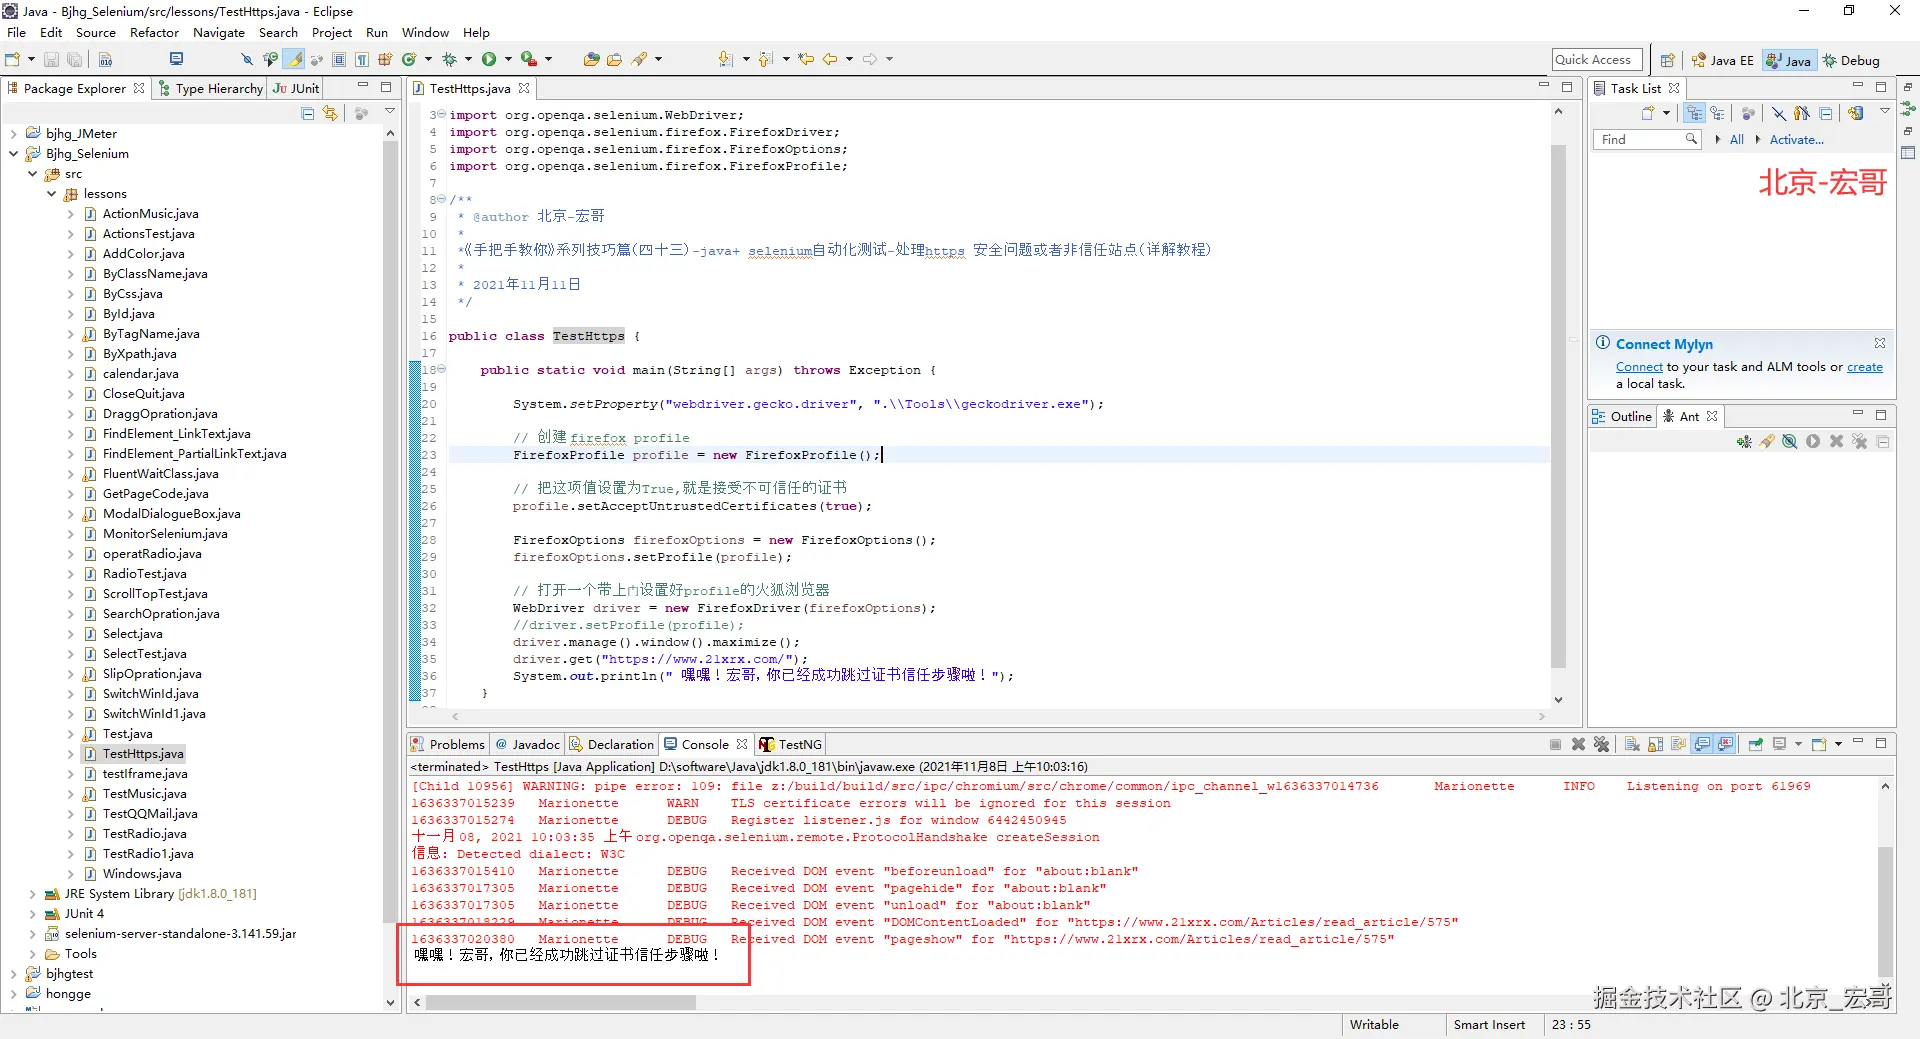Click the Debug bug toolbar icon
The image size is (1920, 1039).
[x=449, y=60]
